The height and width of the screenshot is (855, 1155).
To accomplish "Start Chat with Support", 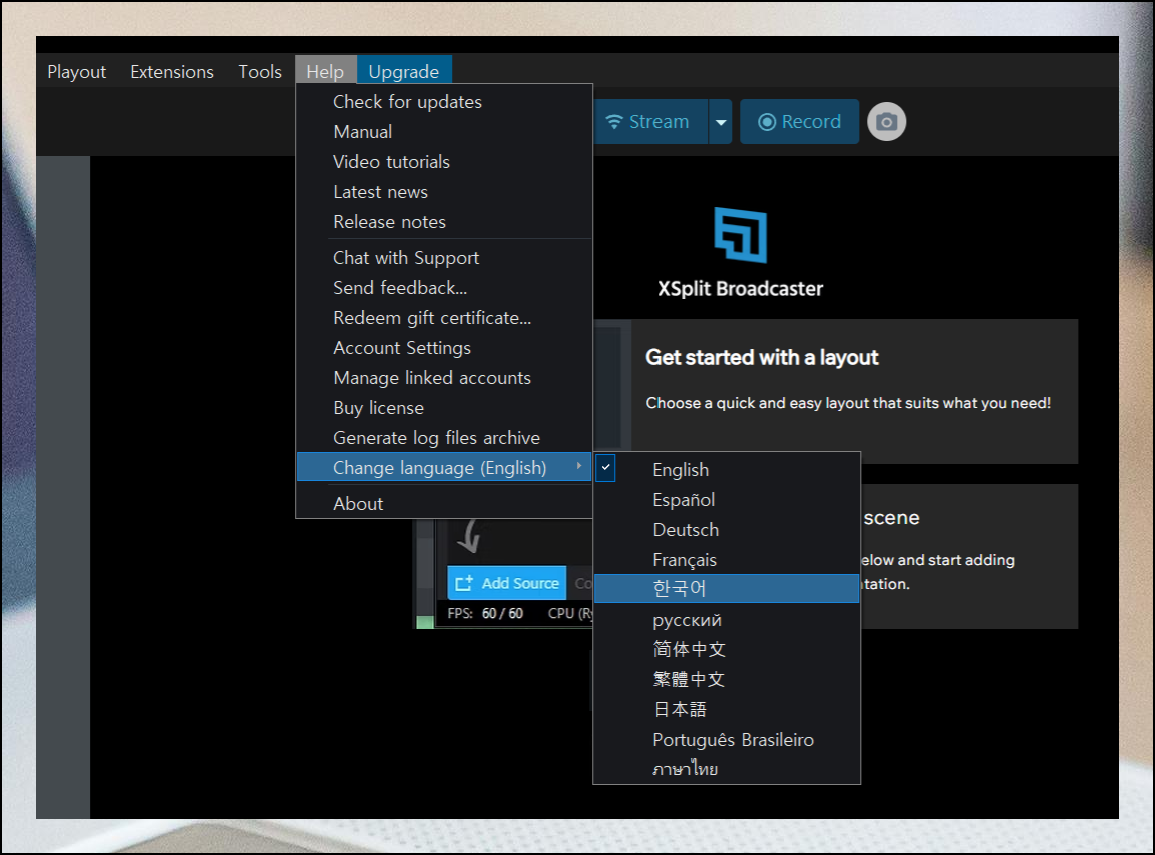I will click(x=444, y=258).
